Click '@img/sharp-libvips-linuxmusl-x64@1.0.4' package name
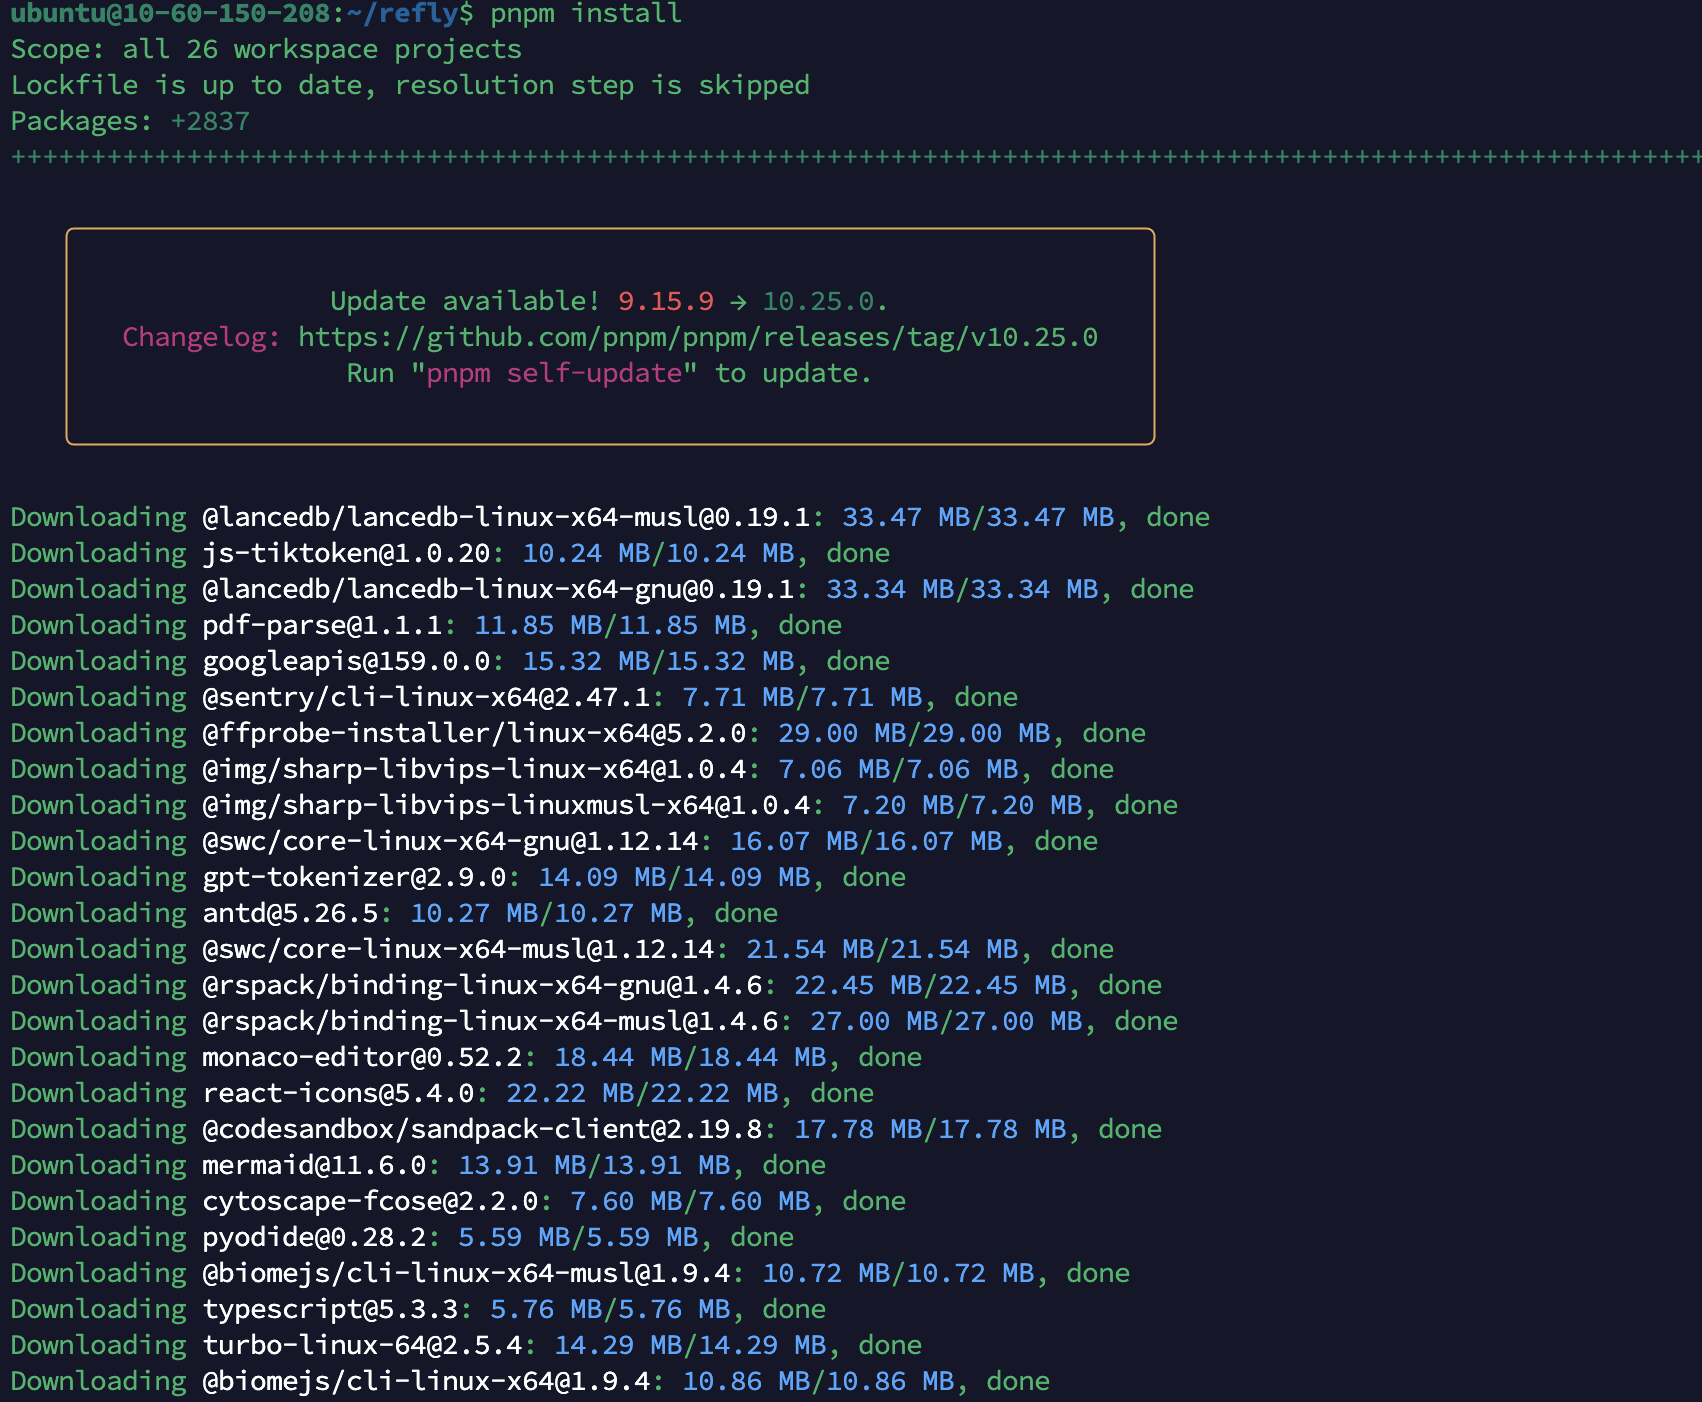This screenshot has width=1702, height=1402. point(506,806)
